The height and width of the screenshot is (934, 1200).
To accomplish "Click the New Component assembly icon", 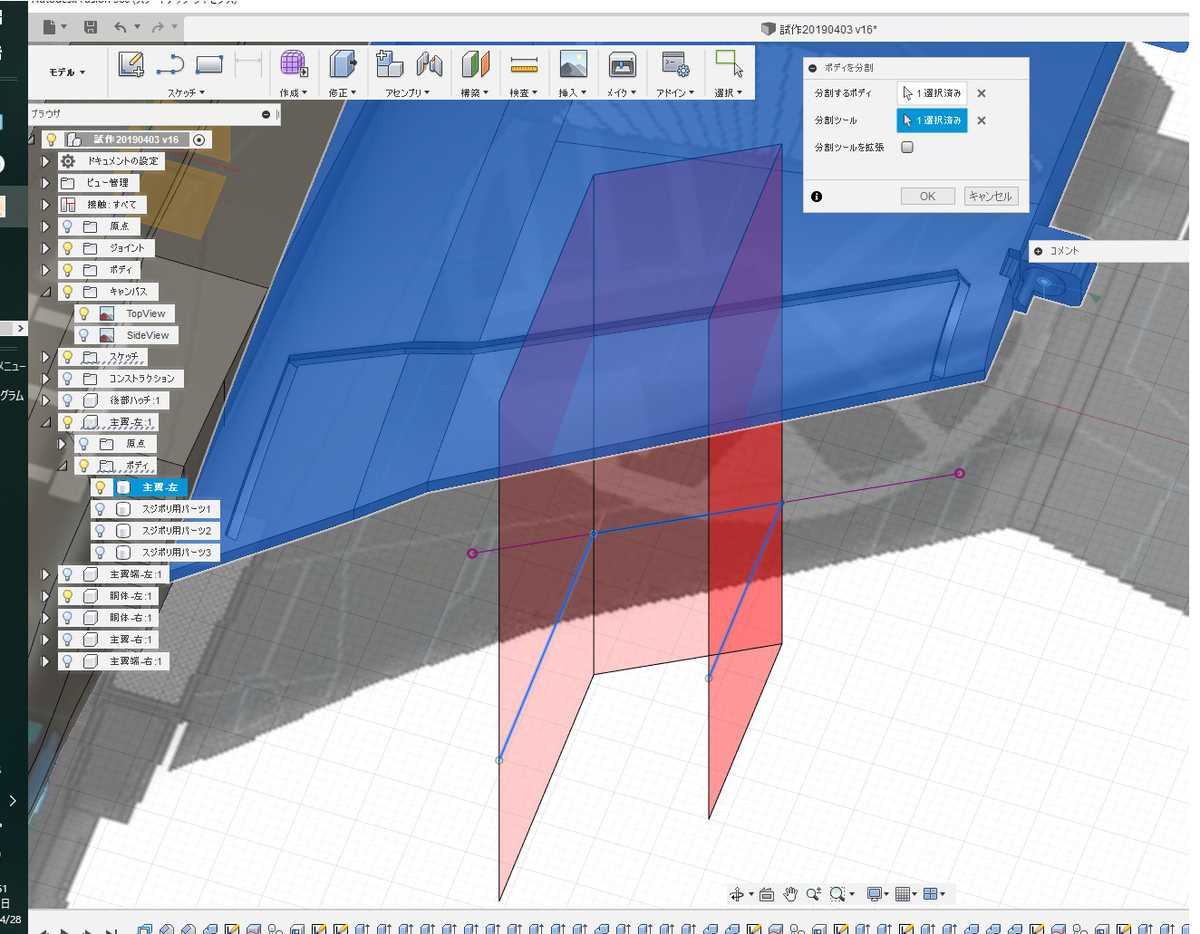I will click(389, 65).
